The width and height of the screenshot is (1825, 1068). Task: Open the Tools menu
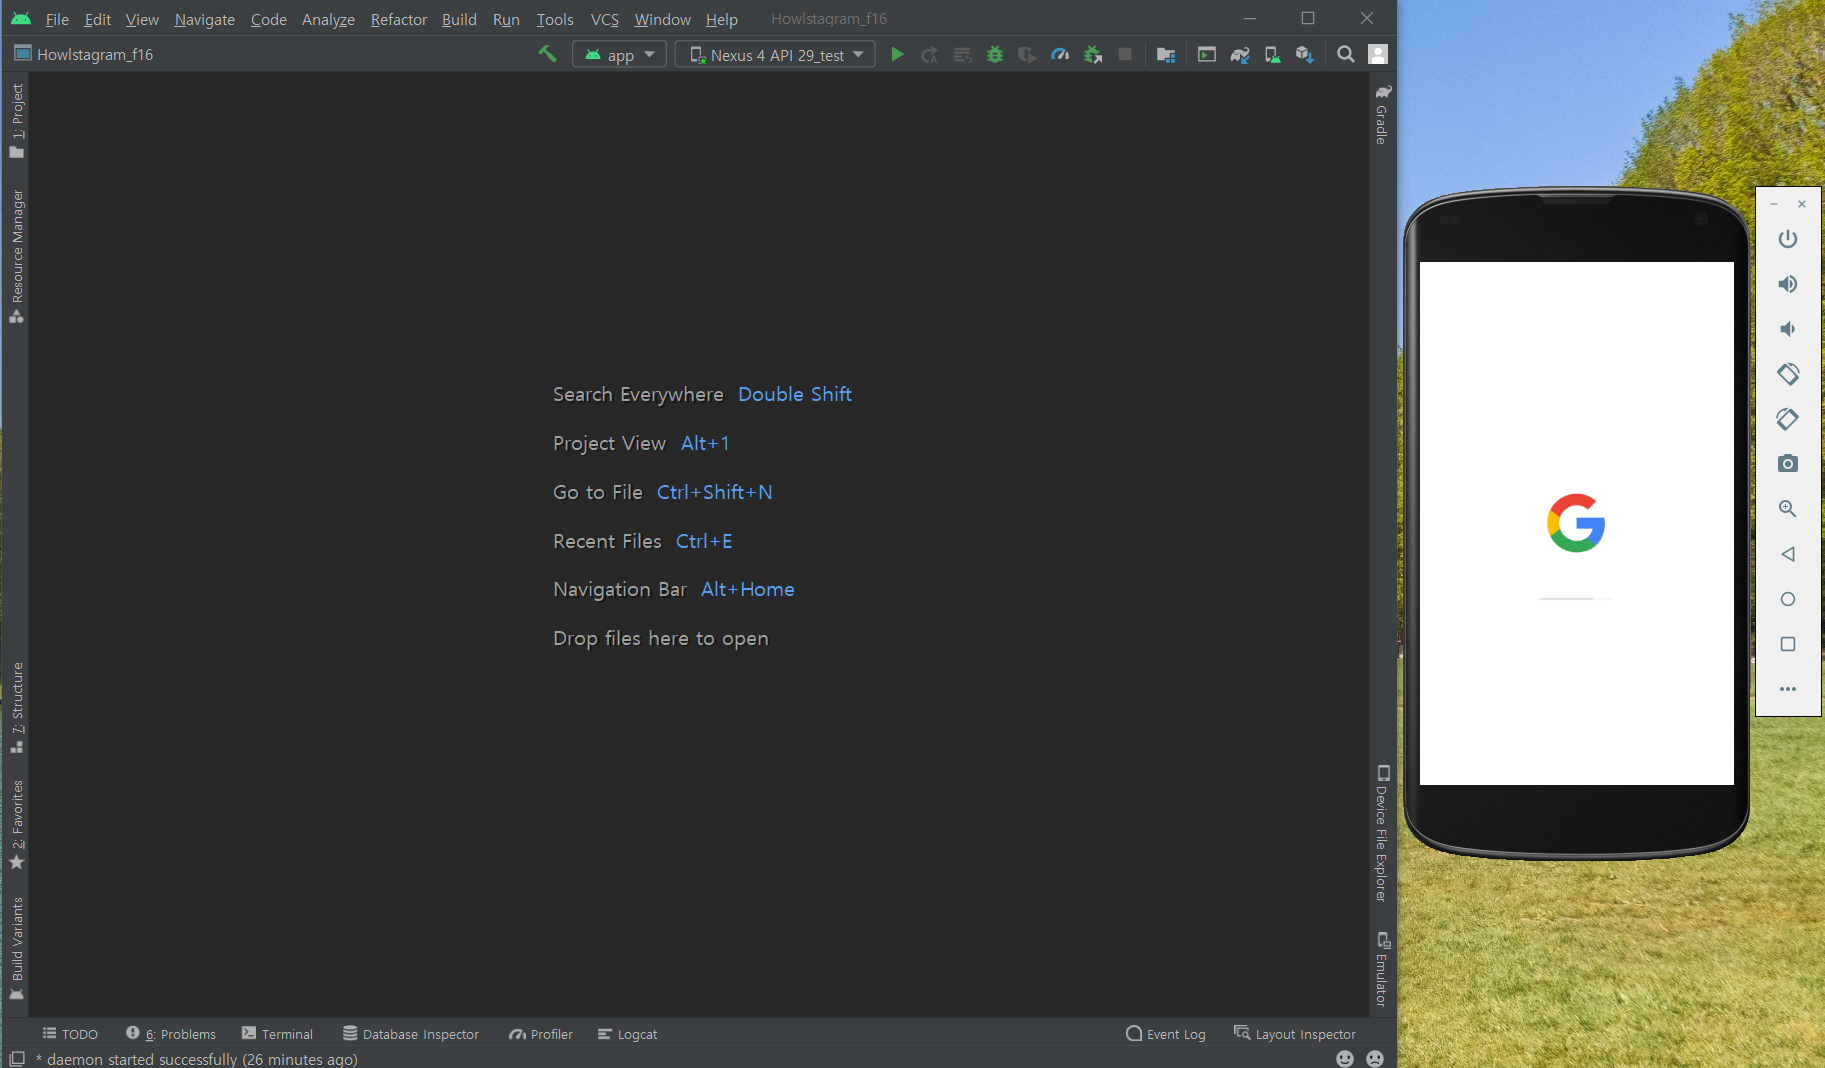[x=555, y=19]
